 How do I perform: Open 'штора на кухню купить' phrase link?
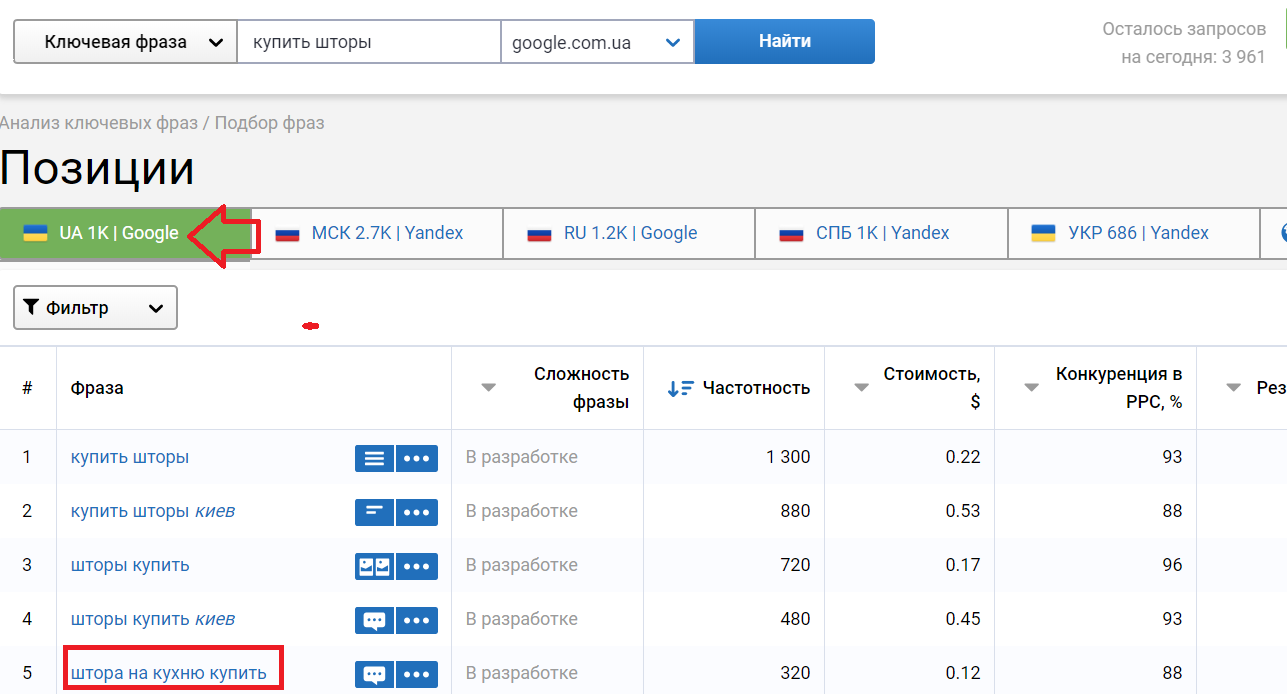click(x=169, y=673)
